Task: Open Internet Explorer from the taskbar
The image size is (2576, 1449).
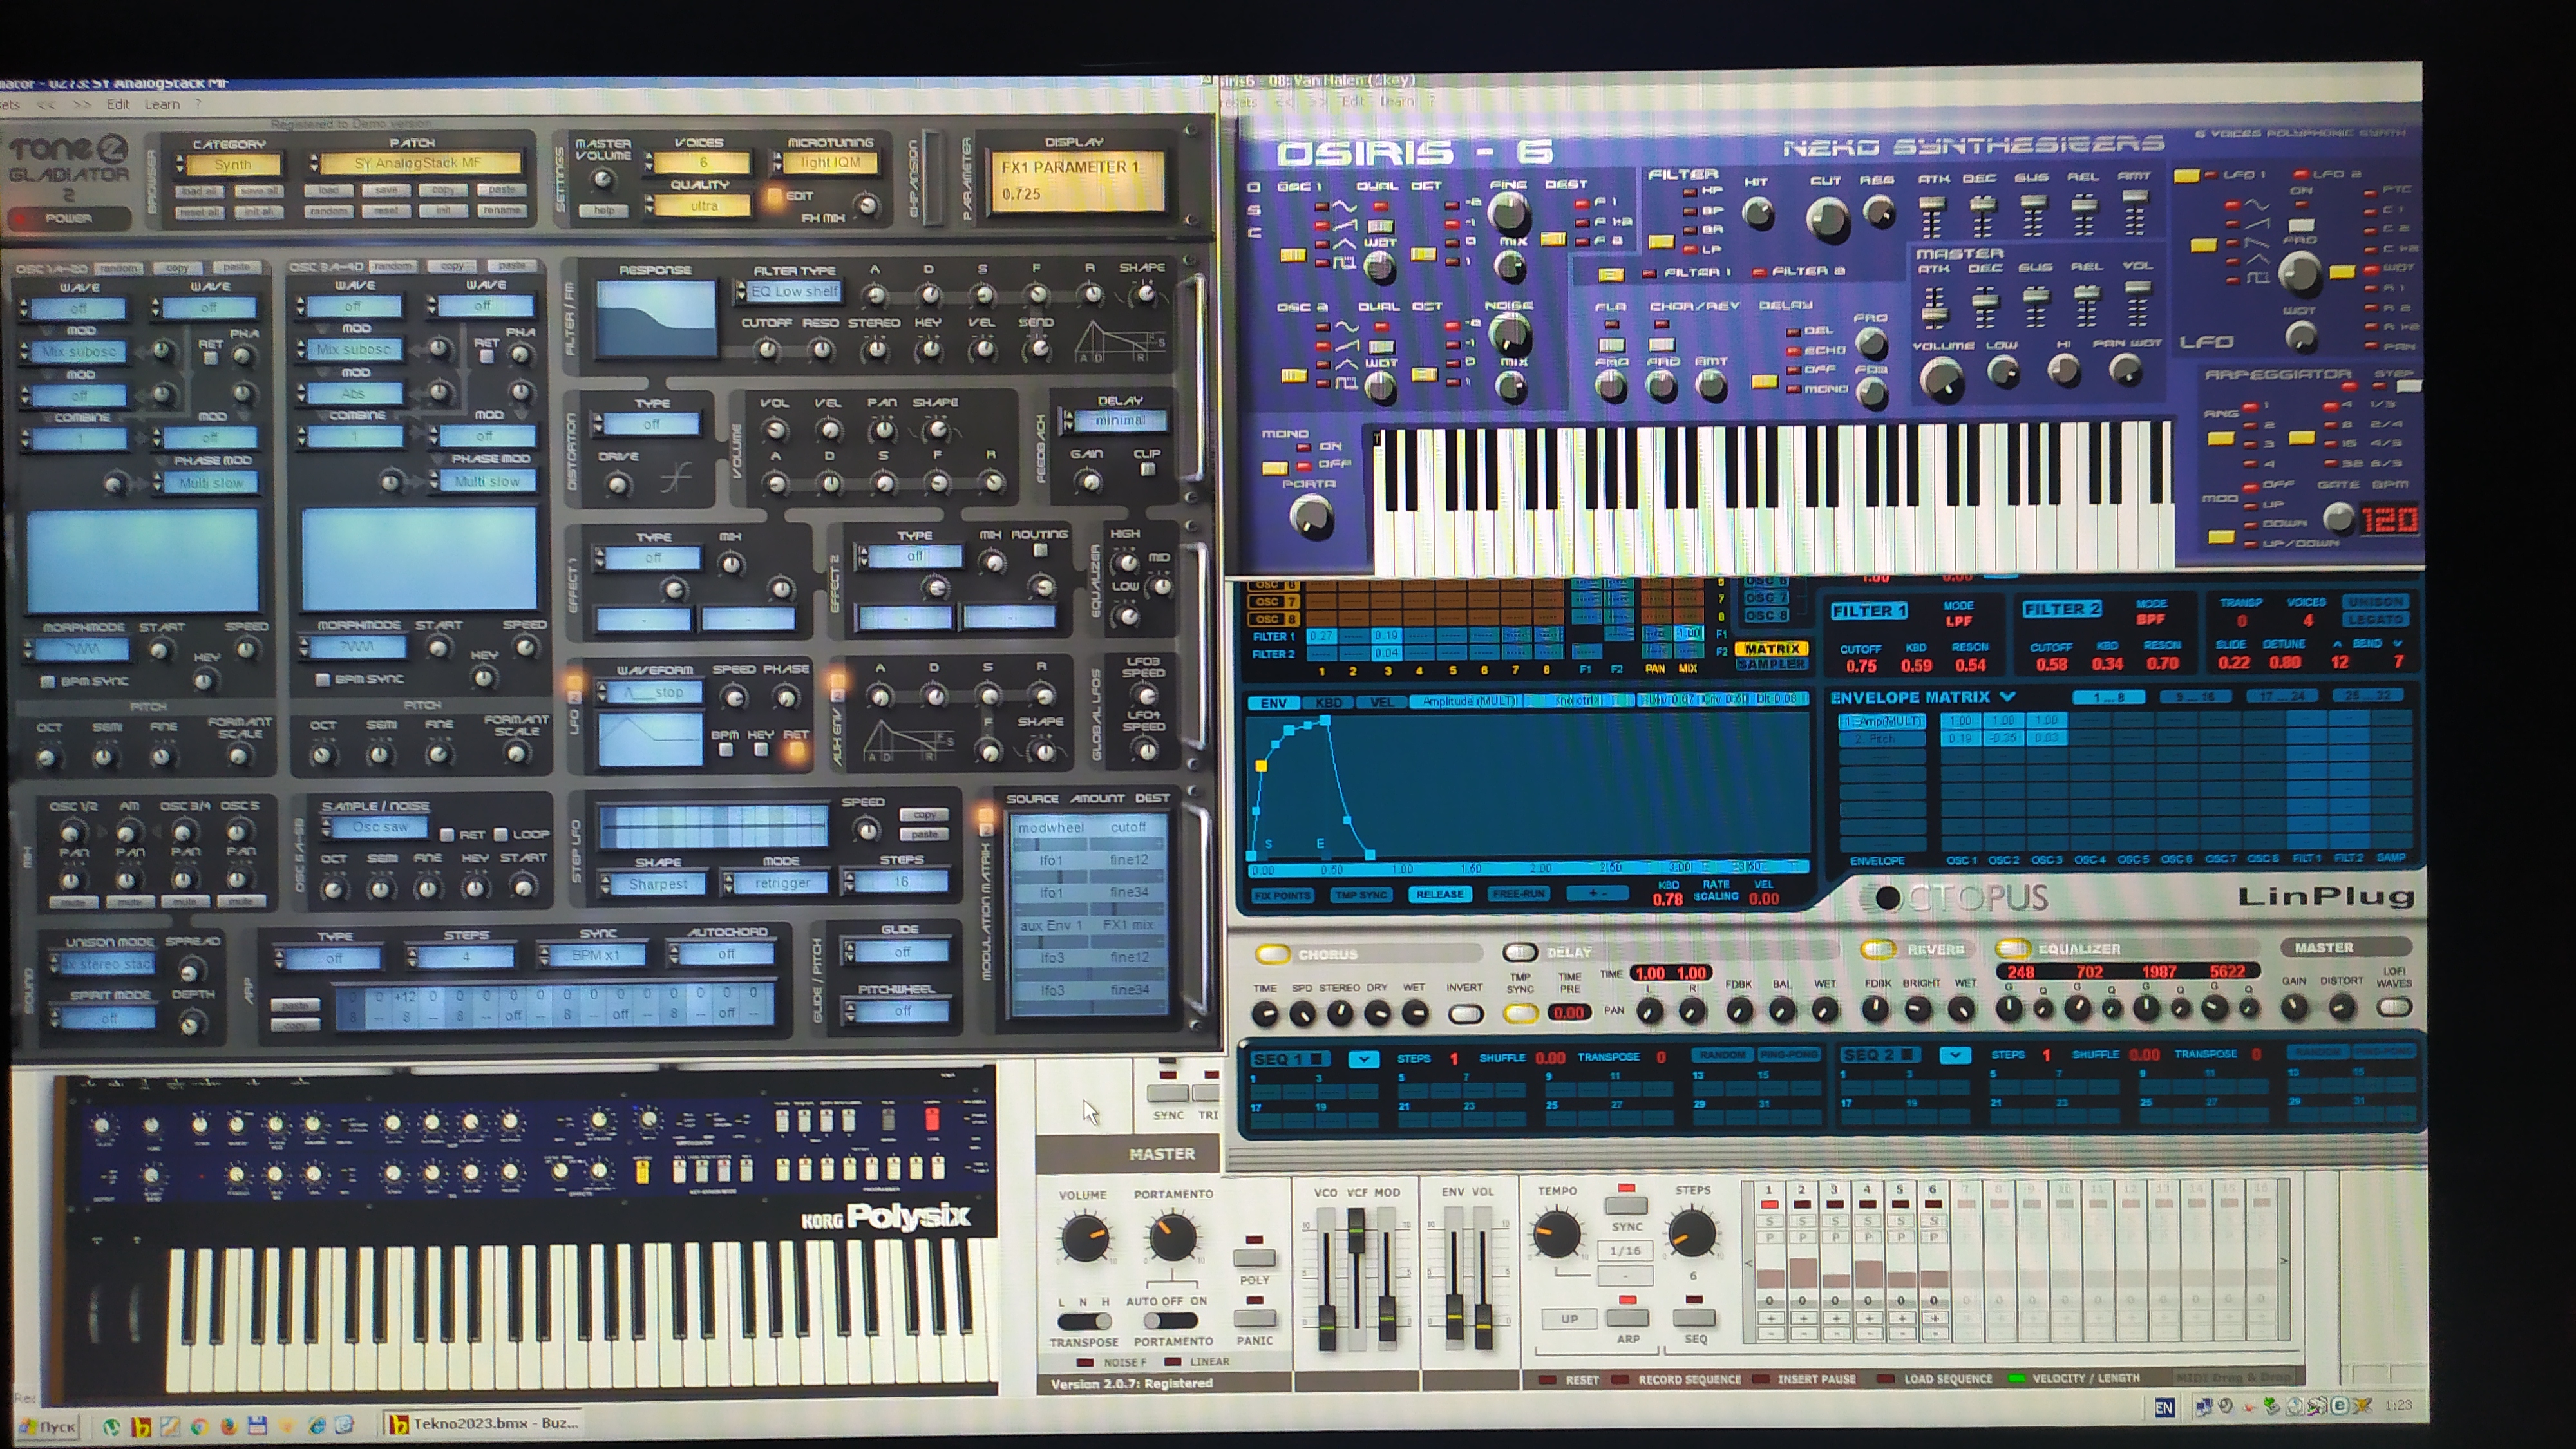Action: pos(317,1425)
